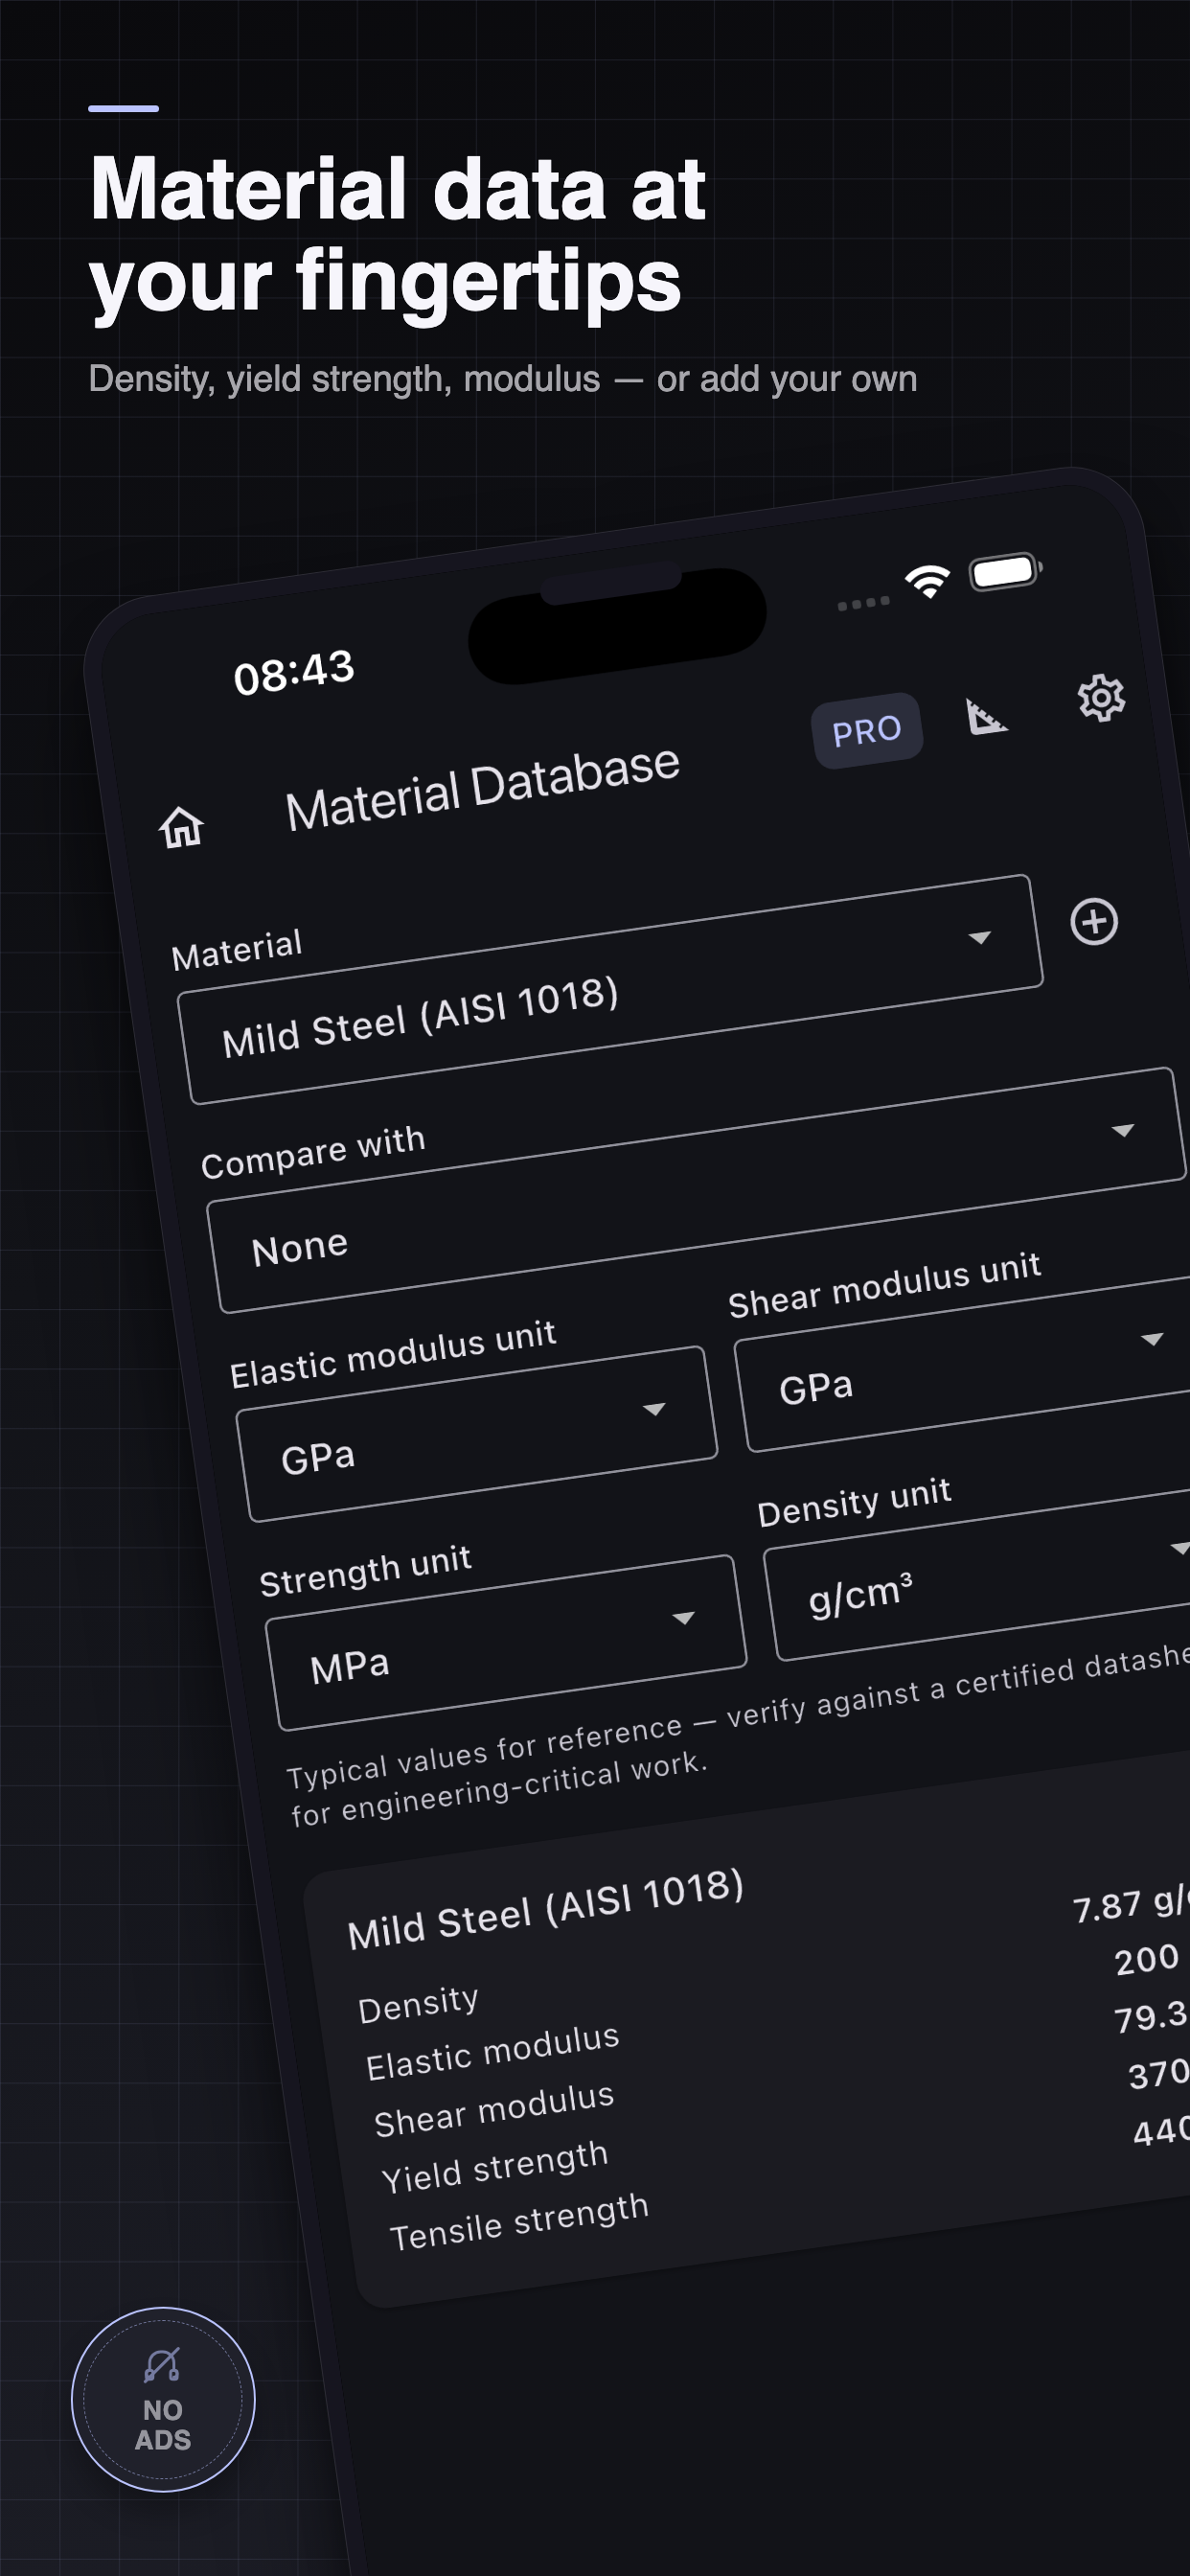Open the Material dropdown showing Mild Steel
Viewport: 1190px width, 2576px height.
click(610, 990)
